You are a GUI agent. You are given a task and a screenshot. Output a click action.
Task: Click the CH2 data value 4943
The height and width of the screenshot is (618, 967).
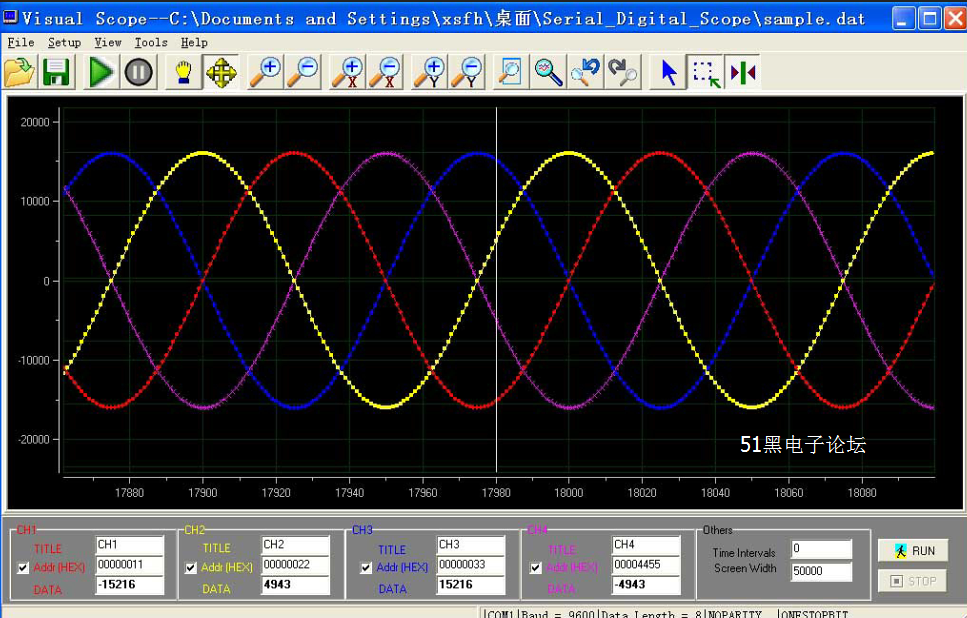point(295,585)
